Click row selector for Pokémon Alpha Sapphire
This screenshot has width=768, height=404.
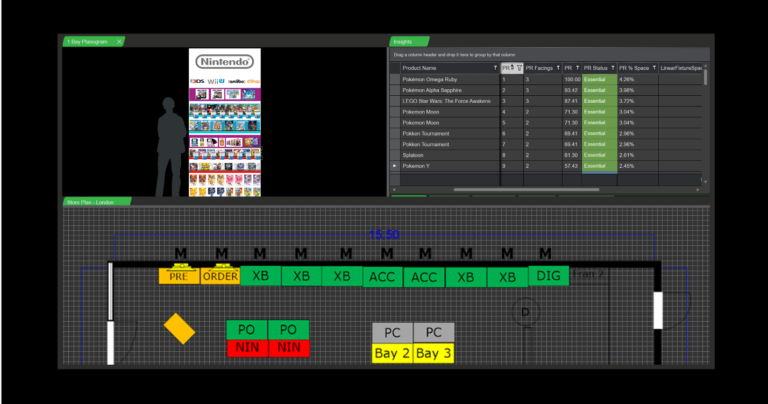click(395, 90)
